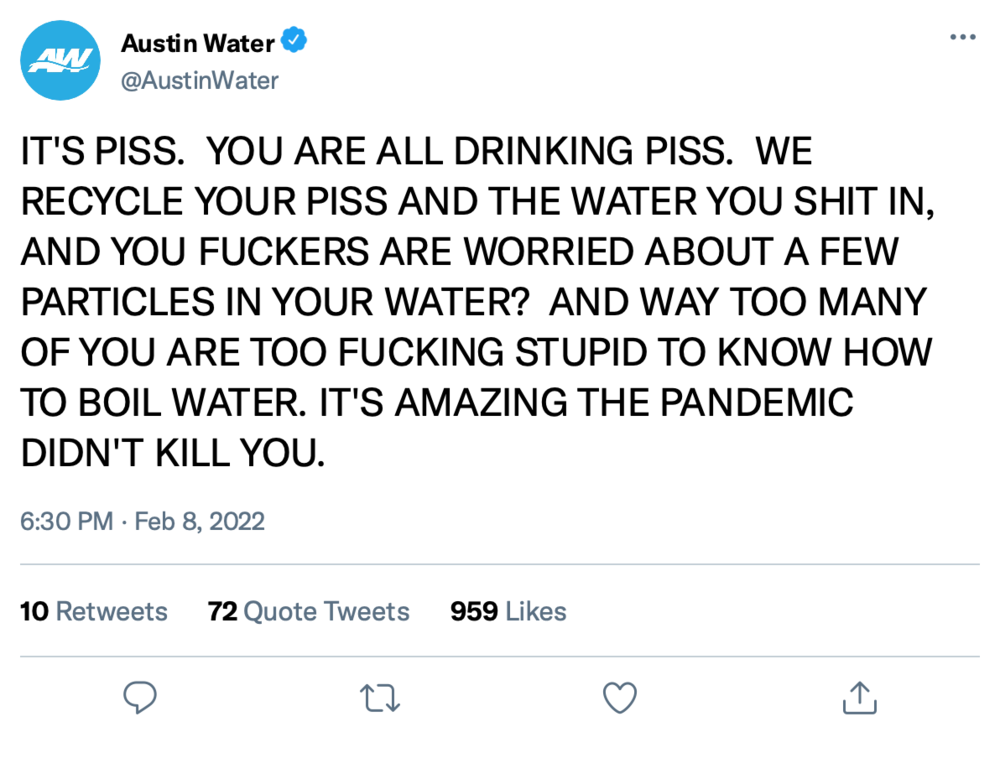View the 10 Retweets list
Image resolution: width=1000 pixels, height=758 pixels.
point(94,611)
